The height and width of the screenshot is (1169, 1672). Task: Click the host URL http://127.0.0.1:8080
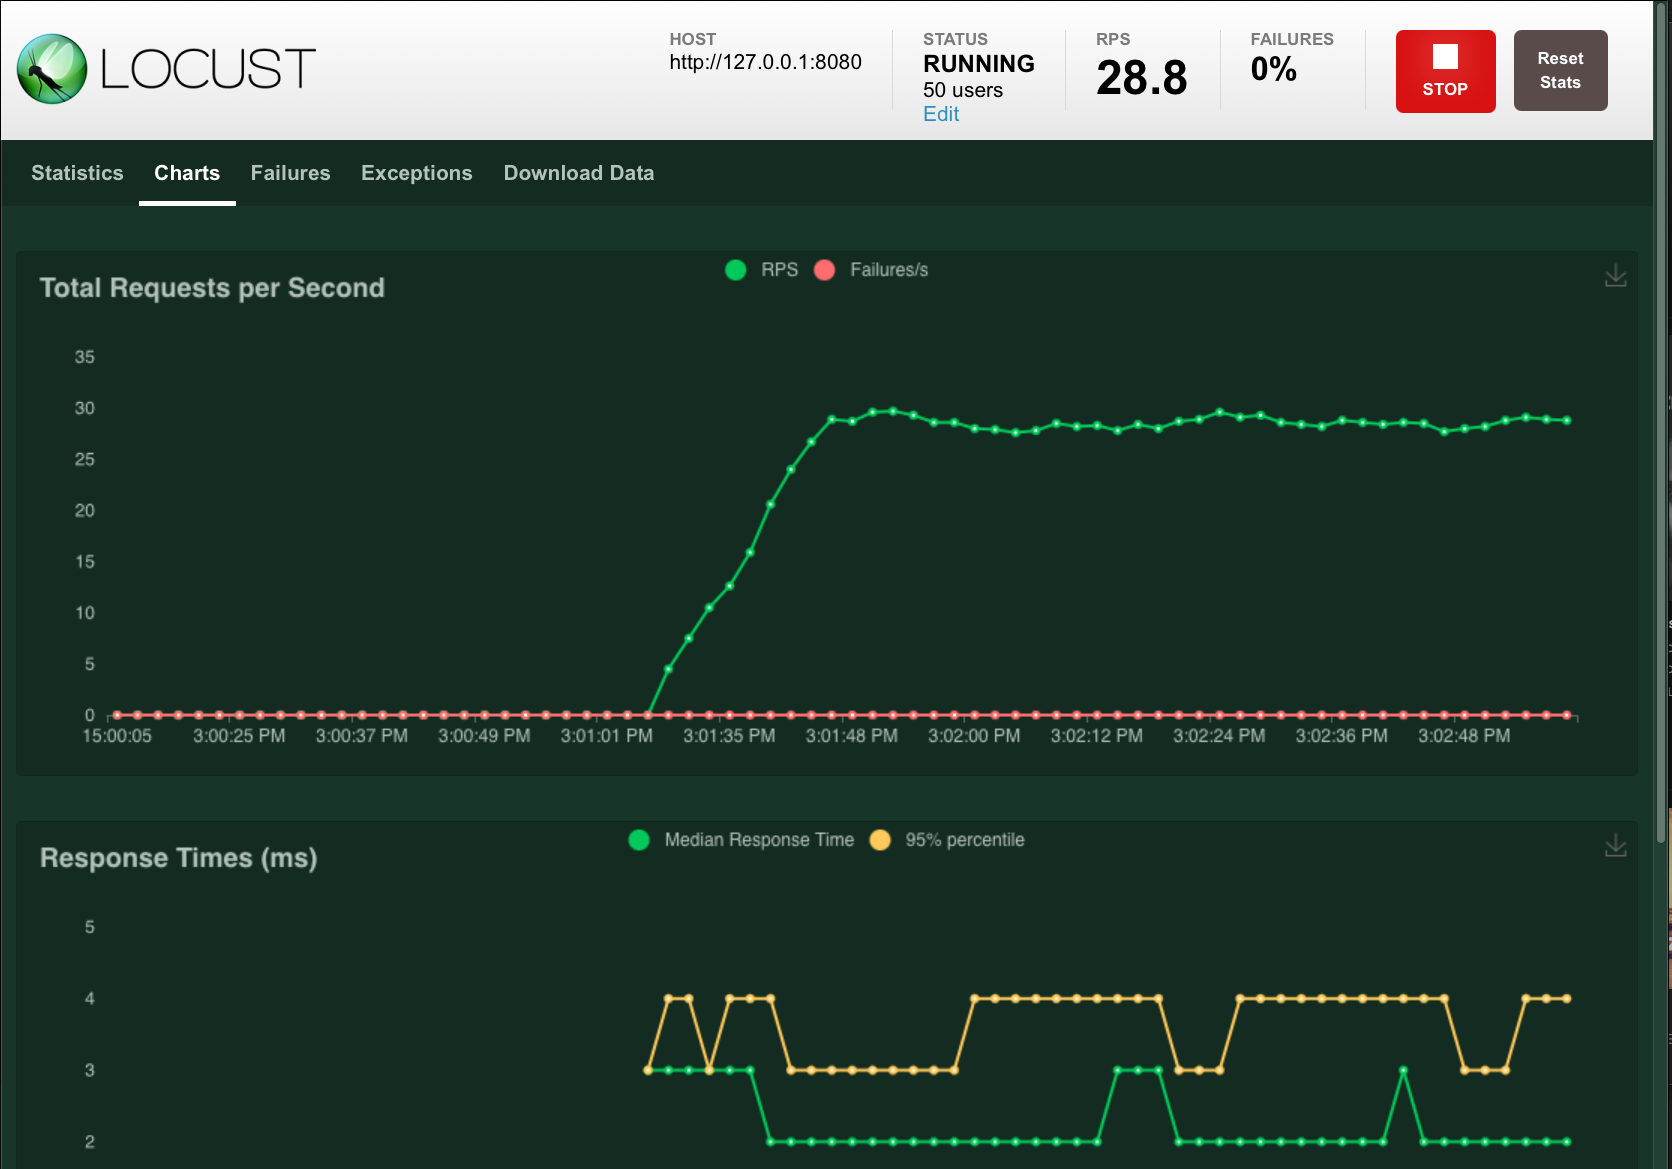[765, 62]
